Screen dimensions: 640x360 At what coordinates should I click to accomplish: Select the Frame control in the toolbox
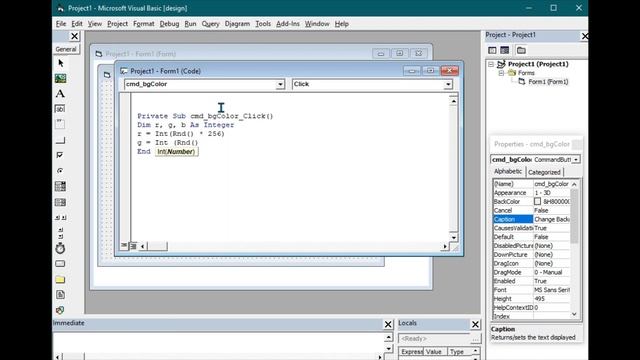coord(60,124)
